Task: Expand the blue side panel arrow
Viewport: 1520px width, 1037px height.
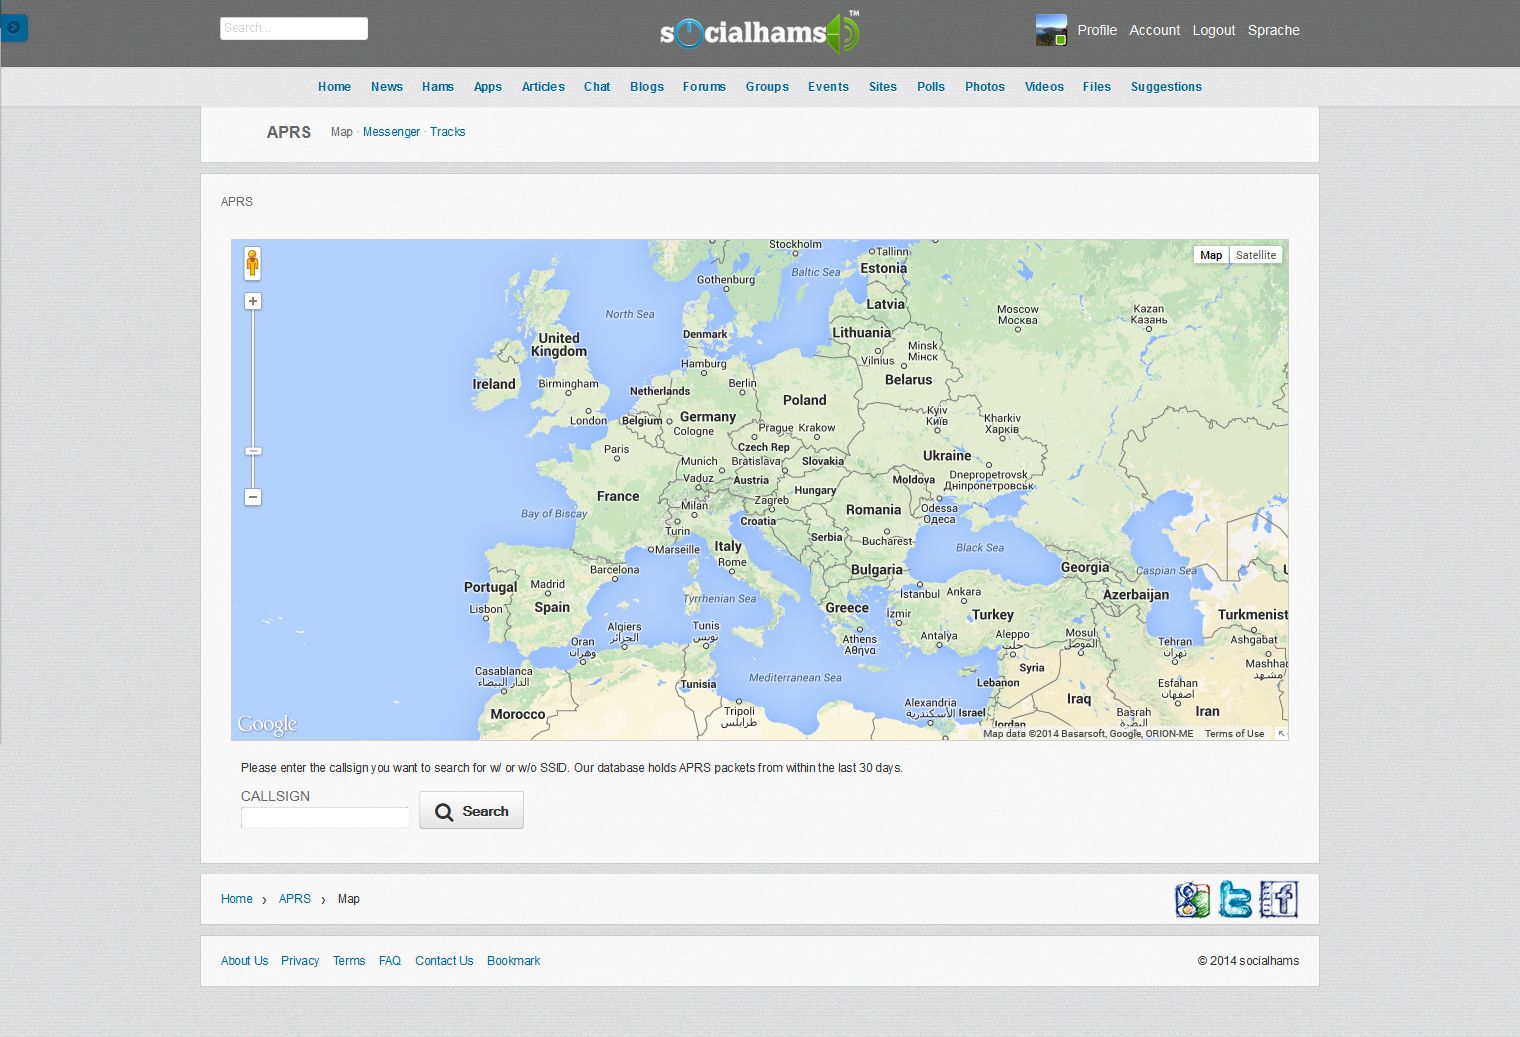Action: [x=14, y=27]
